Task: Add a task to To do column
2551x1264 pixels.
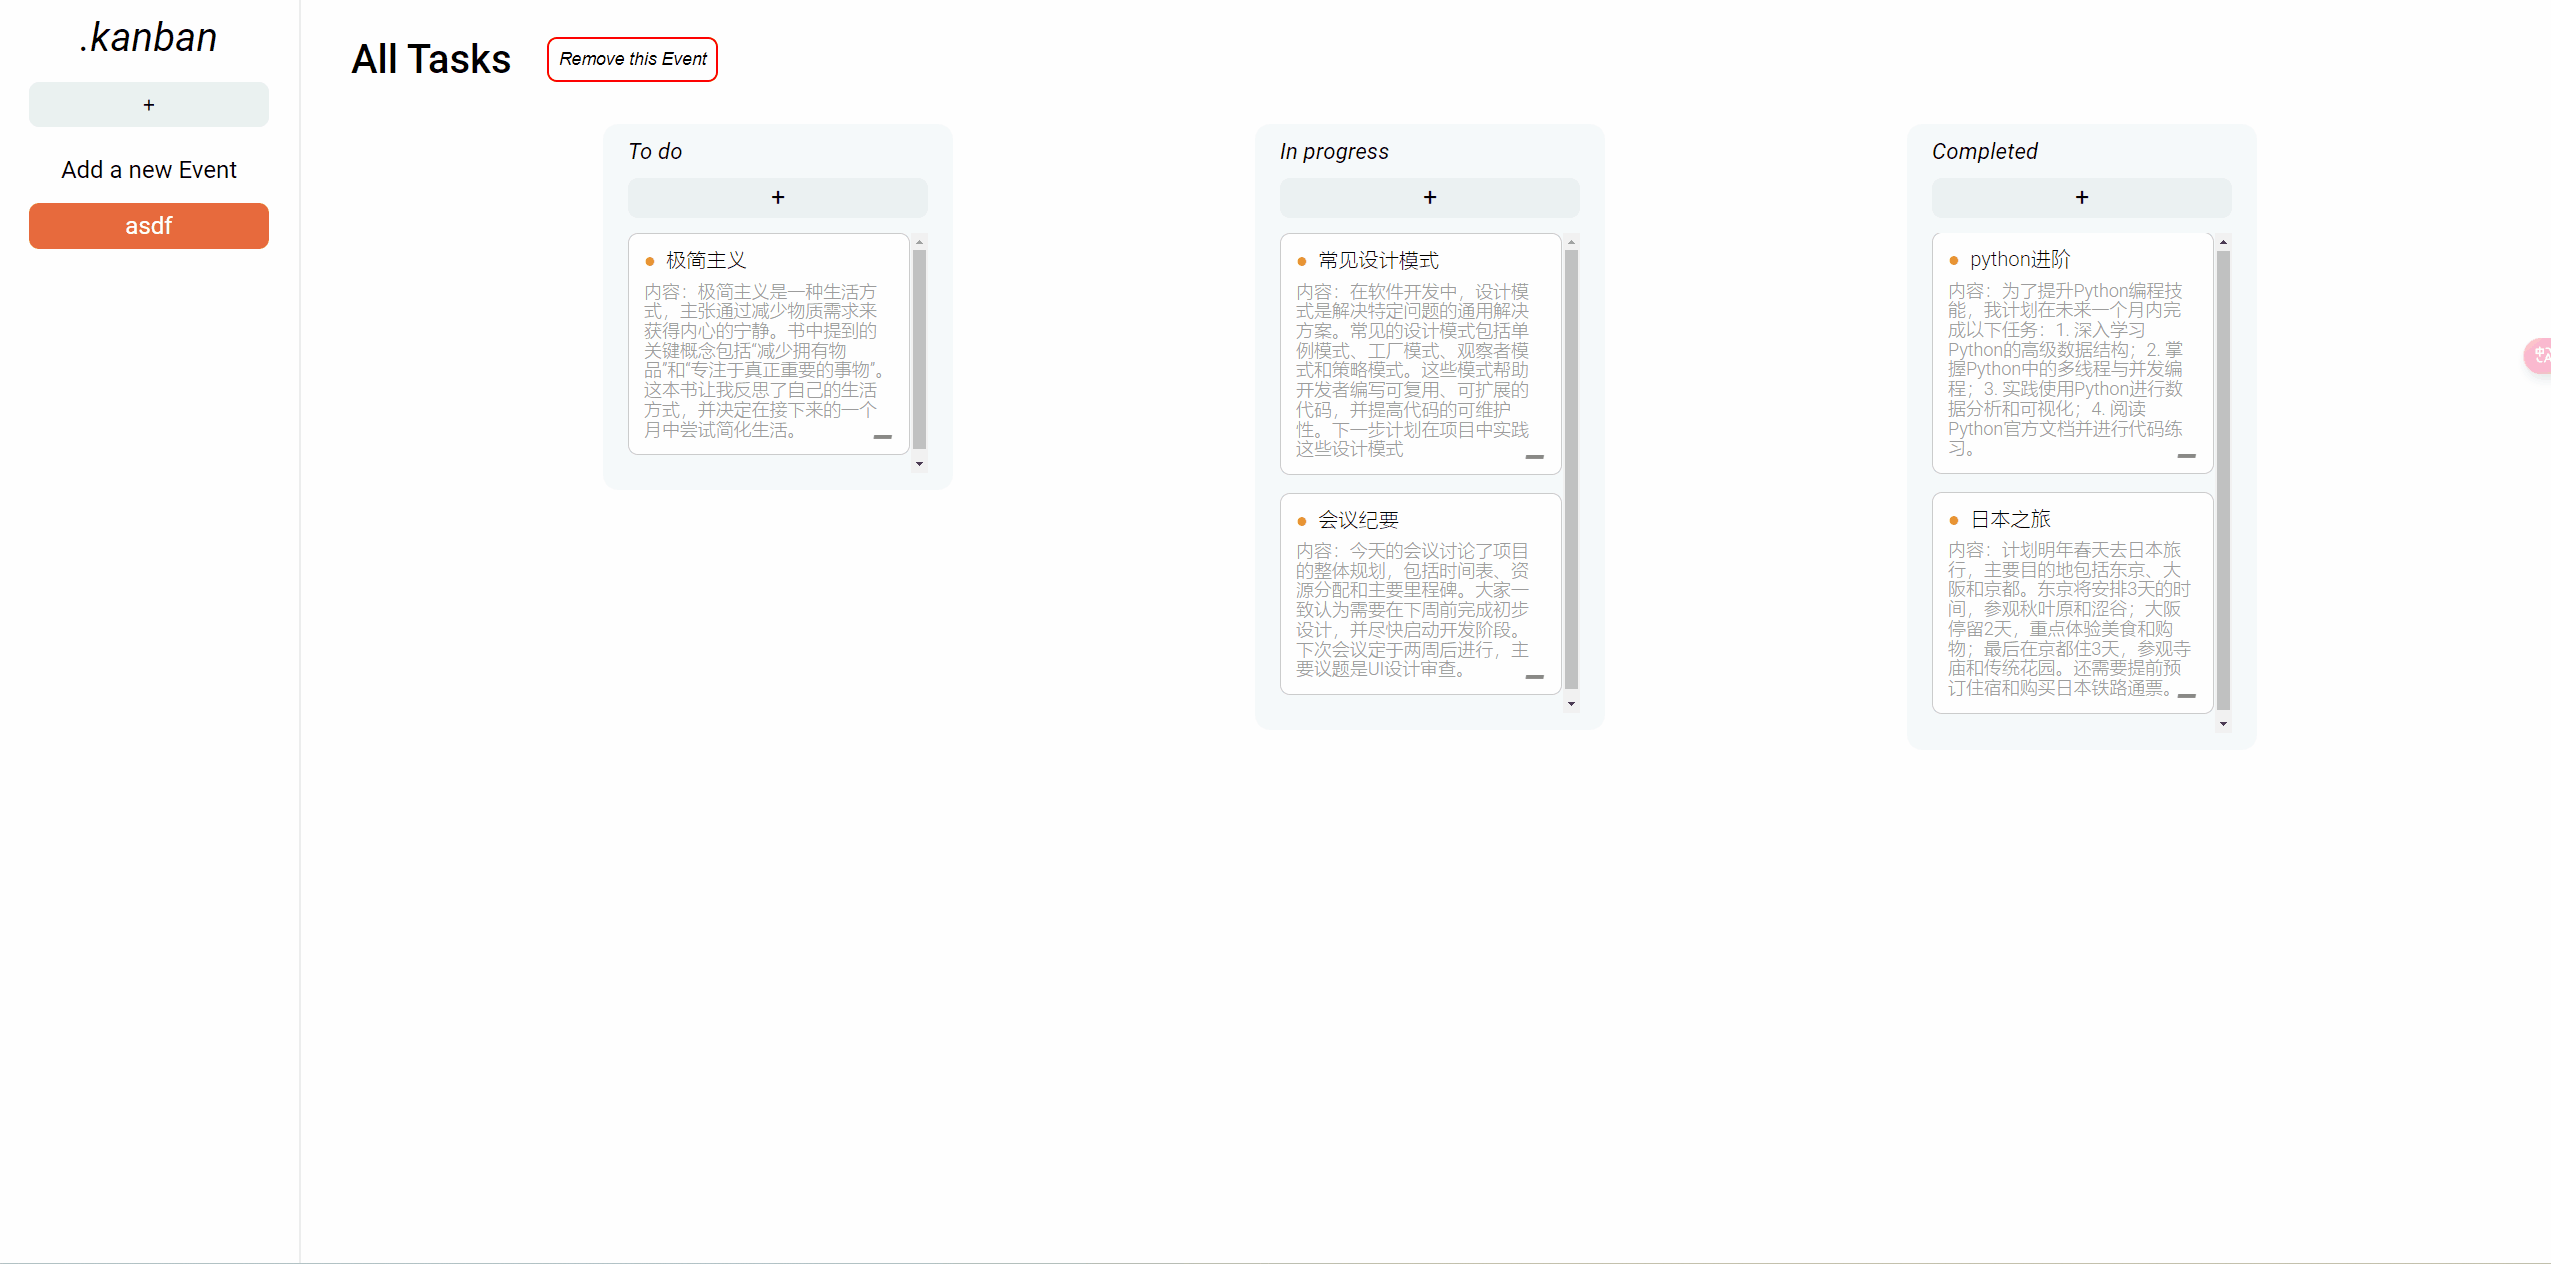Action: tap(777, 198)
